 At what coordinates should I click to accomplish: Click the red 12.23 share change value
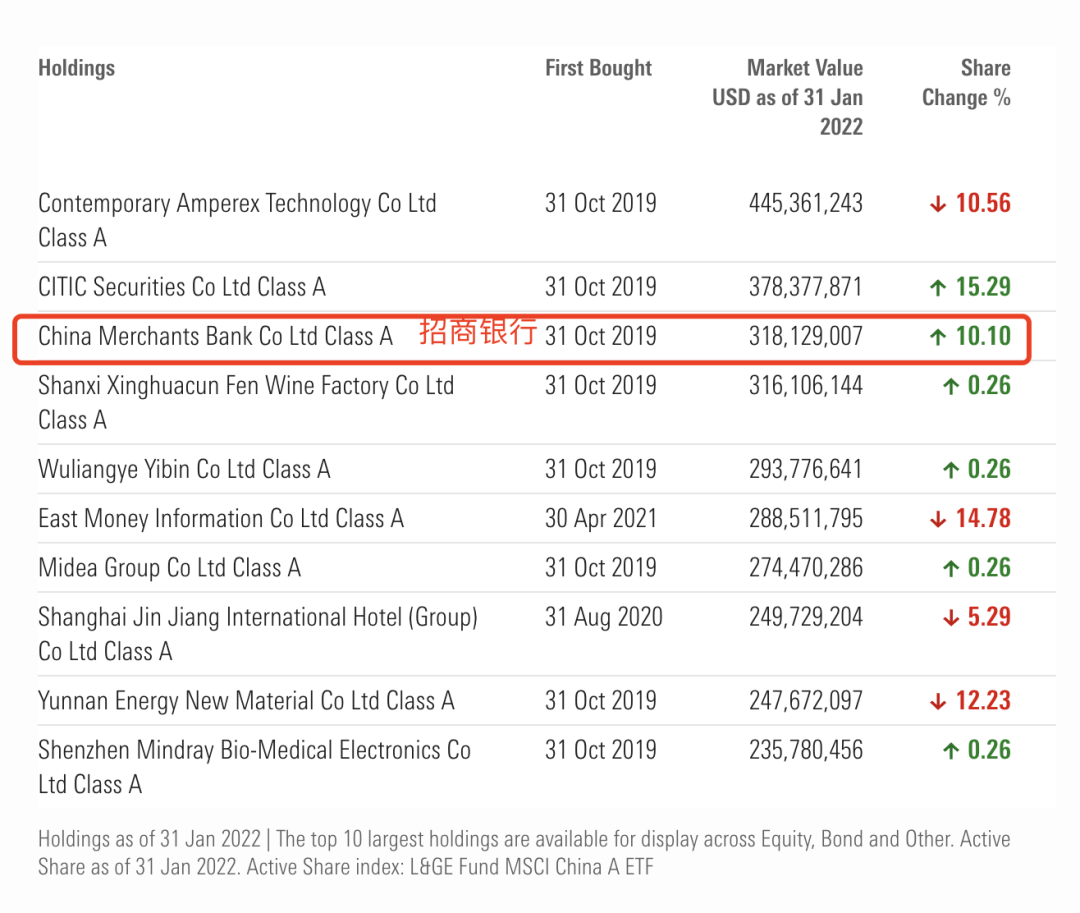coord(983,701)
